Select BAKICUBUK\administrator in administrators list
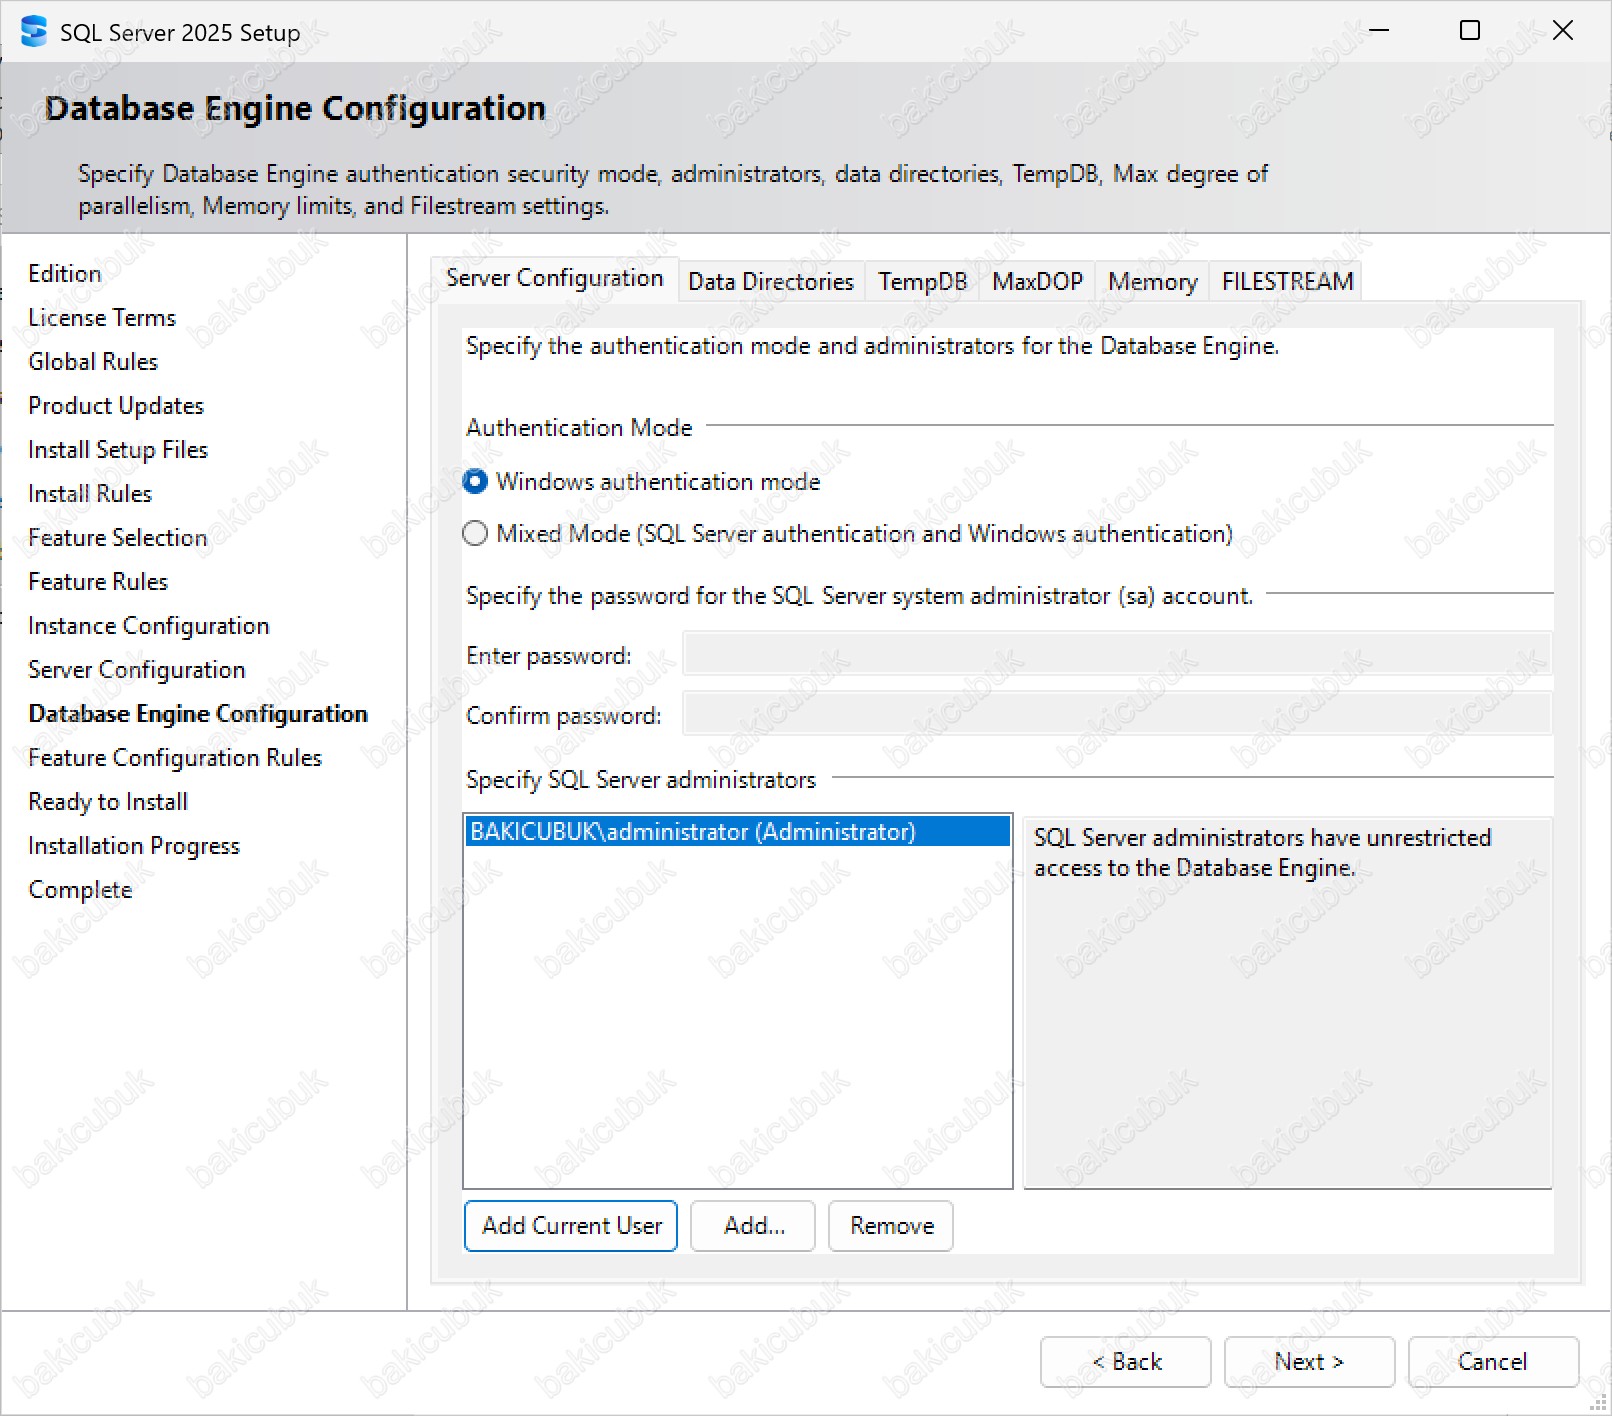 (x=692, y=832)
